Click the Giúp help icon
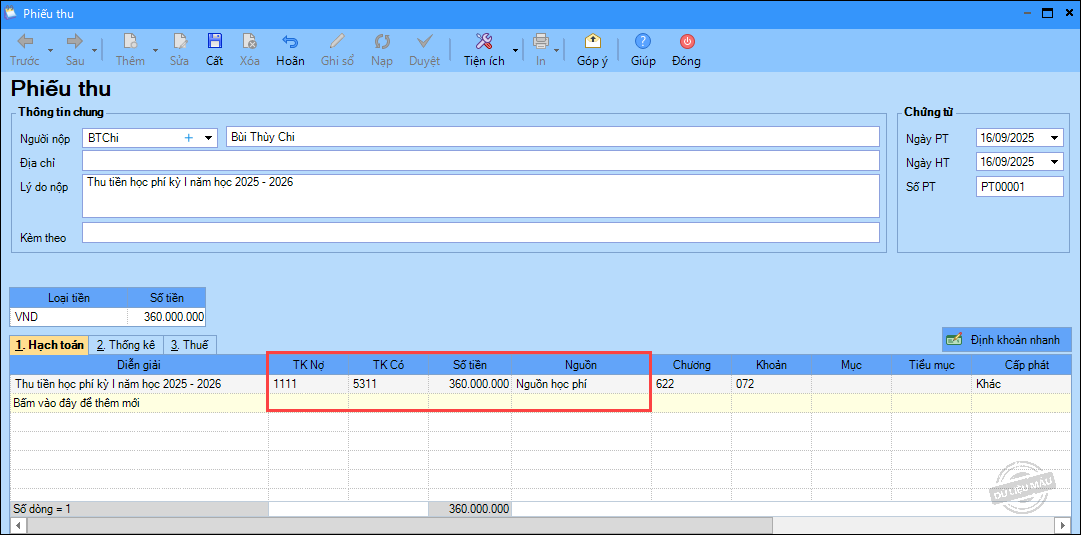The image size is (1081, 535). point(643,42)
